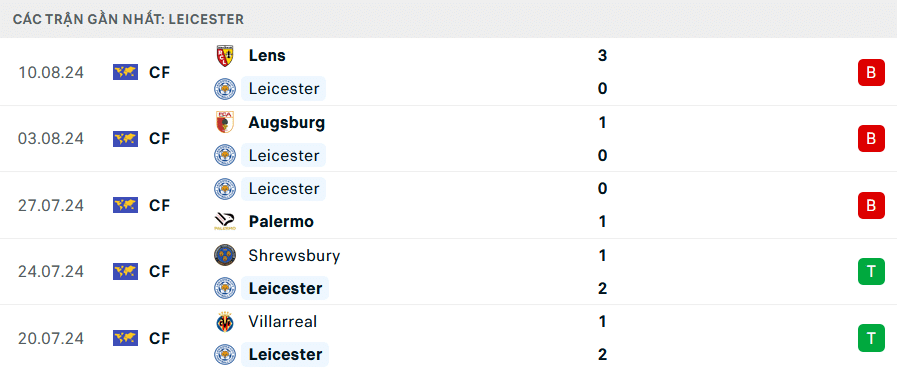Click the red B badge for Lens match
Image resolution: width=897 pixels, height=369 pixels.
click(x=871, y=73)
